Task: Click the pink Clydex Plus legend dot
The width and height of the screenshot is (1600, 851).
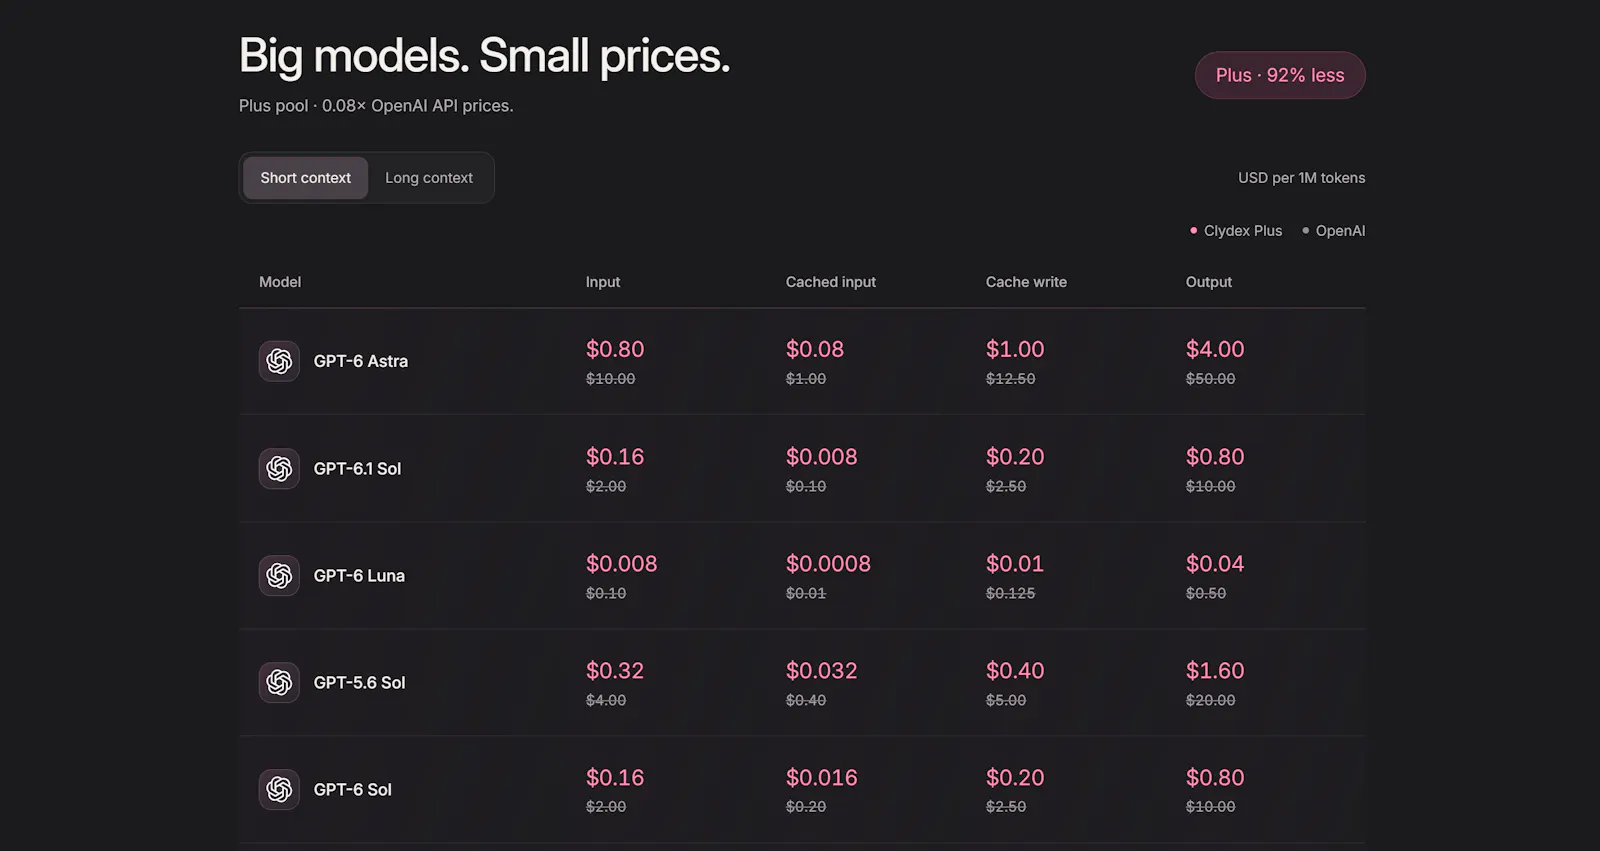Action: 1193,230
